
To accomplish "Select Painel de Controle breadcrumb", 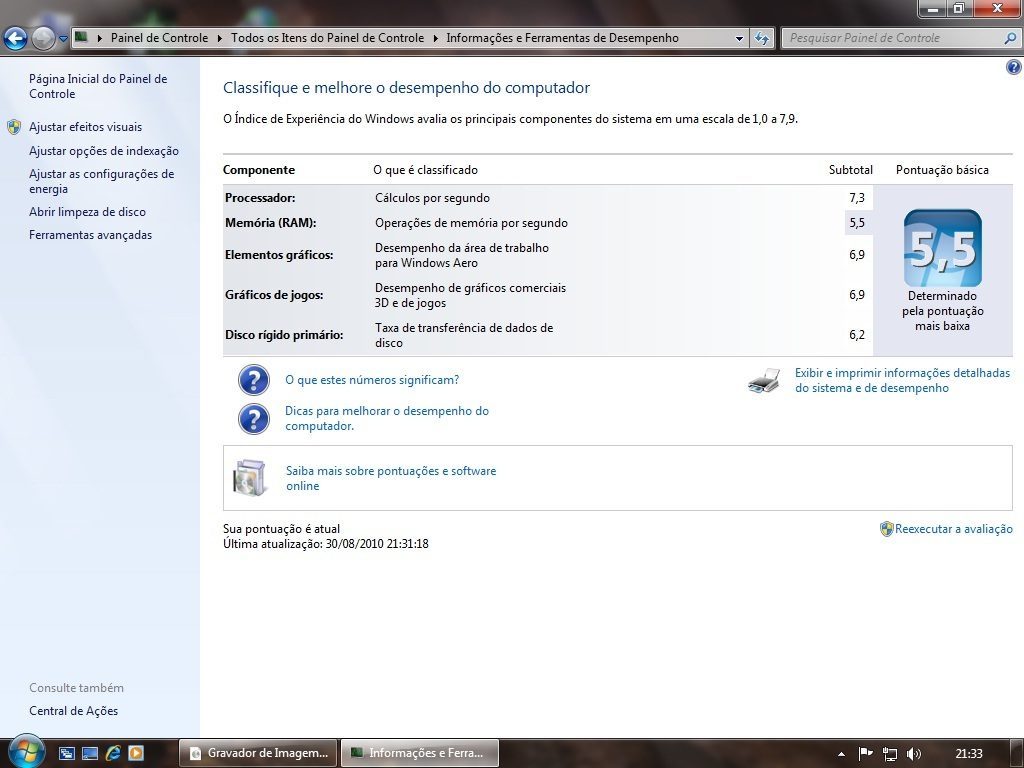I will tap(159, 38).
